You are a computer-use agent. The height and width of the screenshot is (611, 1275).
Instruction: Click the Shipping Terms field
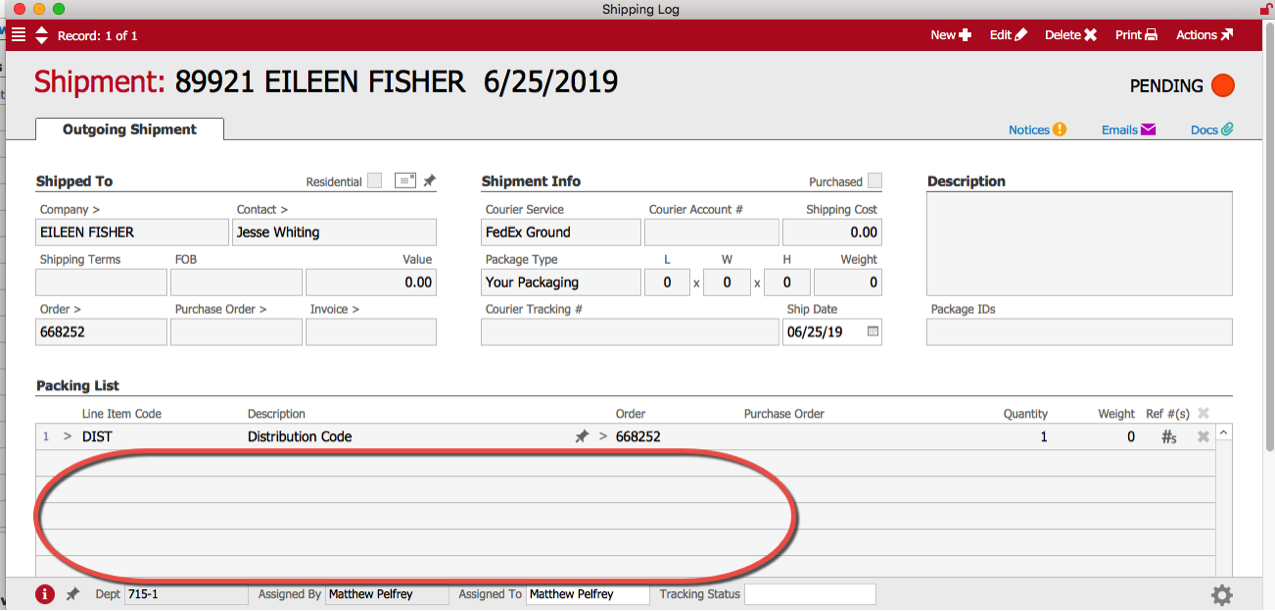101,282
